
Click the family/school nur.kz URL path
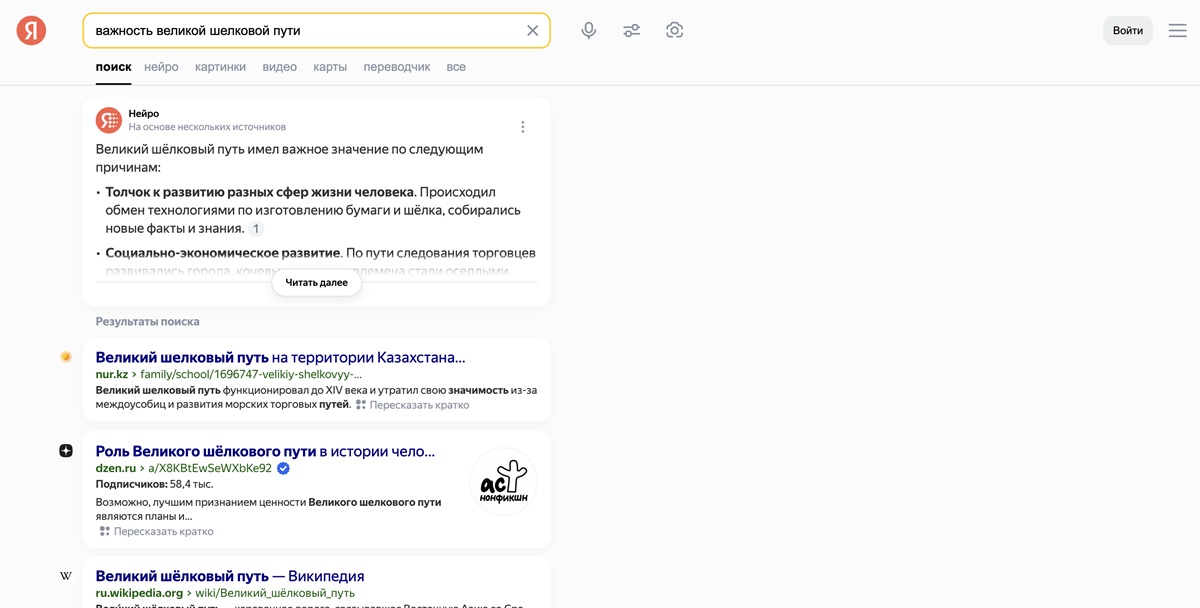point(251,375)
